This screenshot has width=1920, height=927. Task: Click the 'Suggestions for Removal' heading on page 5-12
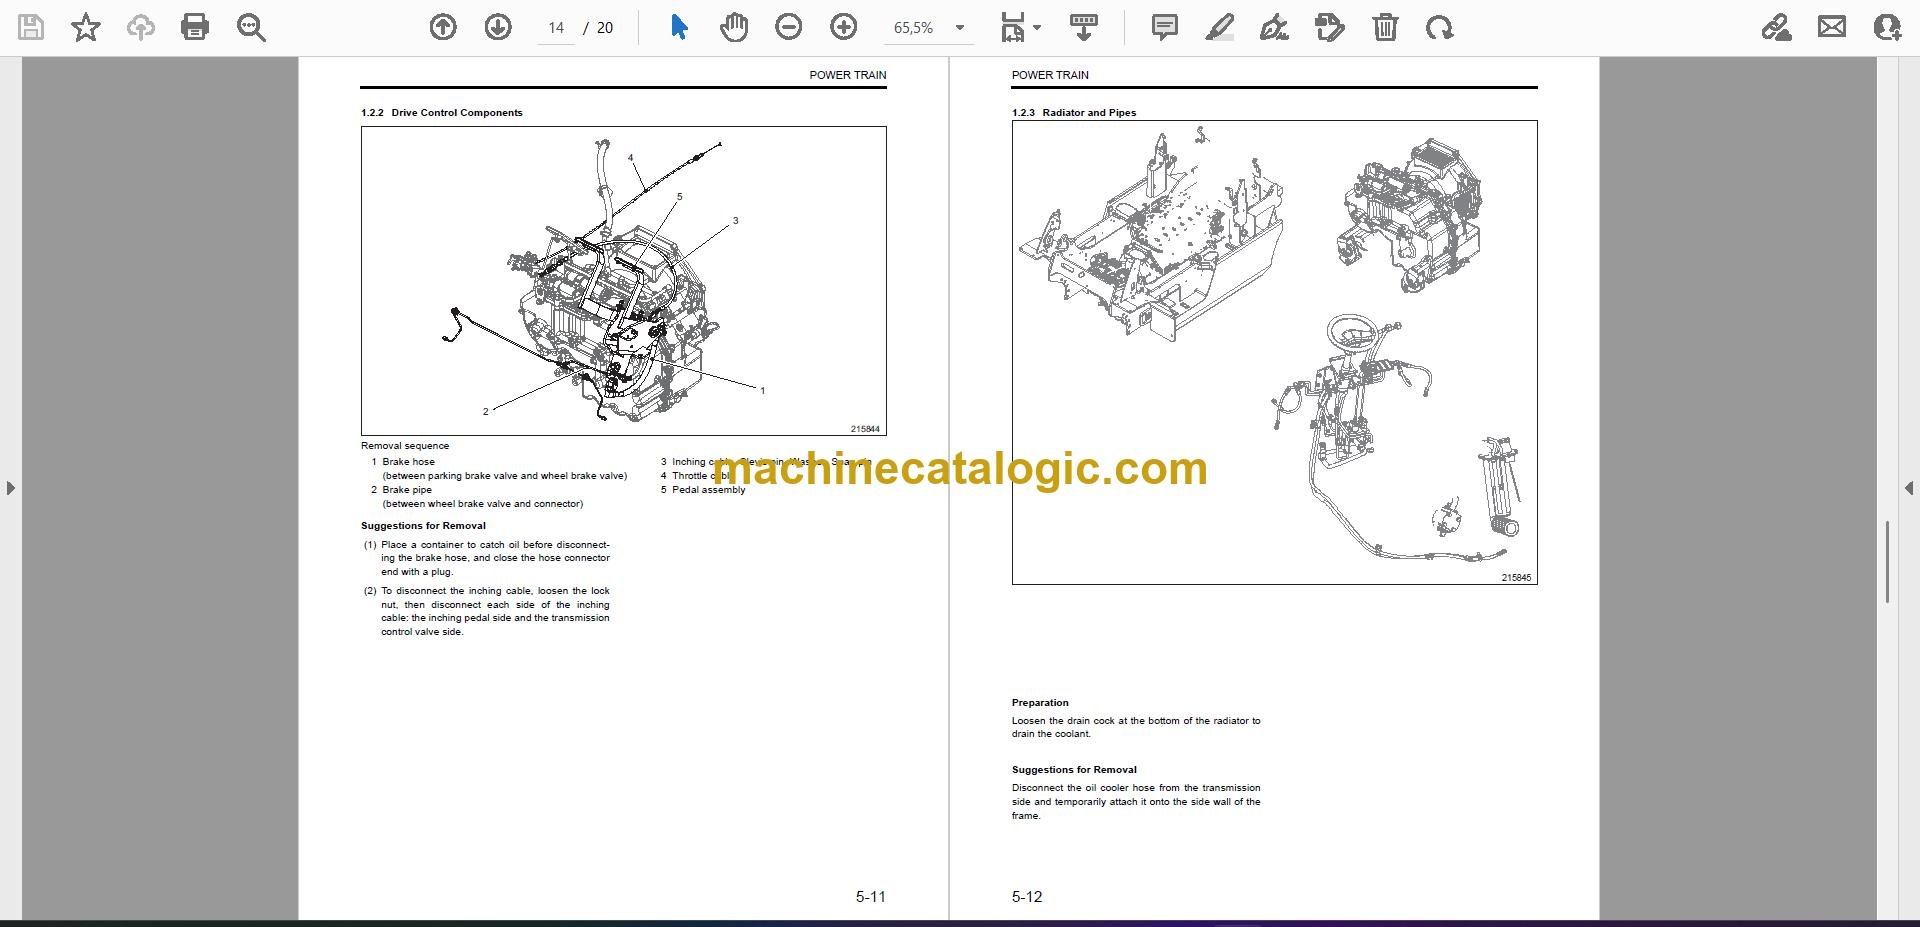[1074, 770]
